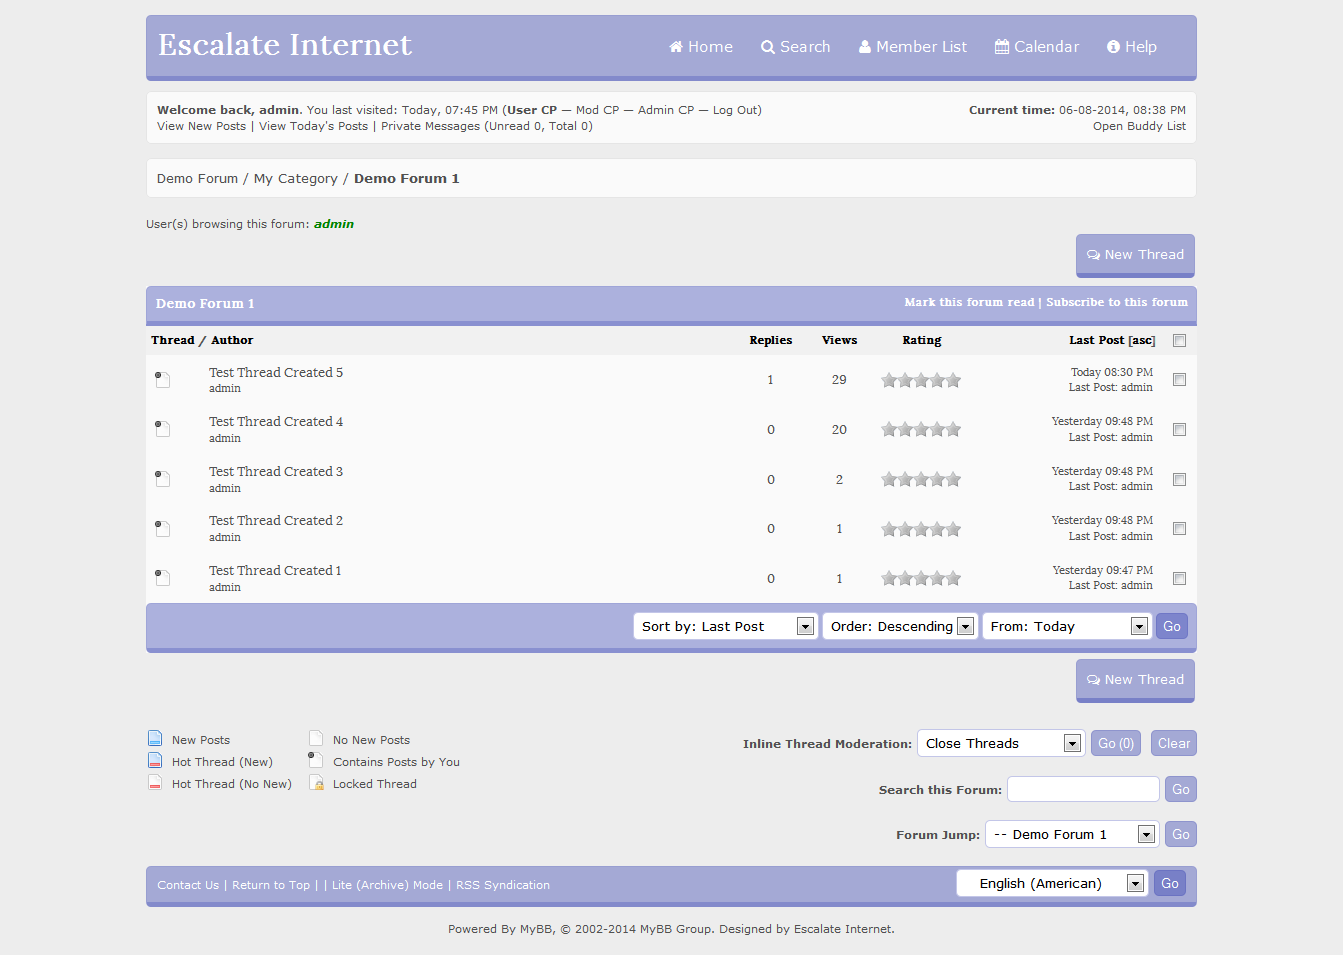Click the Help info icon
This screenshot has height=955, width=1343.
pyautogui.click(x=1113, y=47)
